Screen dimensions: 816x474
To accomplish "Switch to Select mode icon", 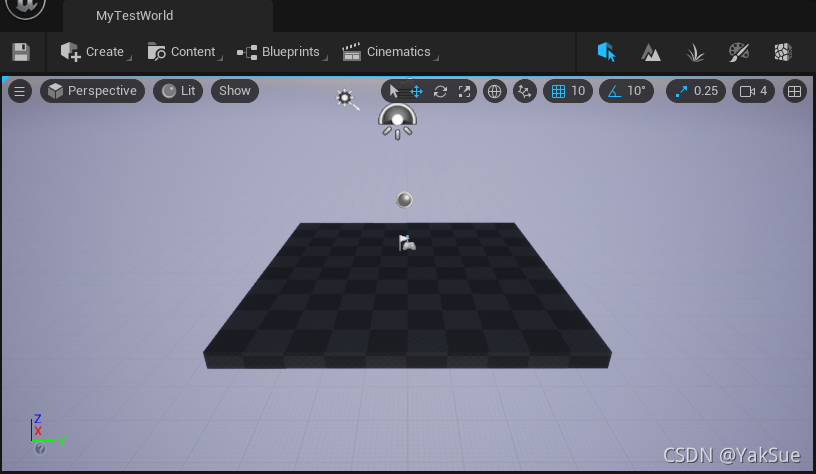I will click(x=607, y=52).
